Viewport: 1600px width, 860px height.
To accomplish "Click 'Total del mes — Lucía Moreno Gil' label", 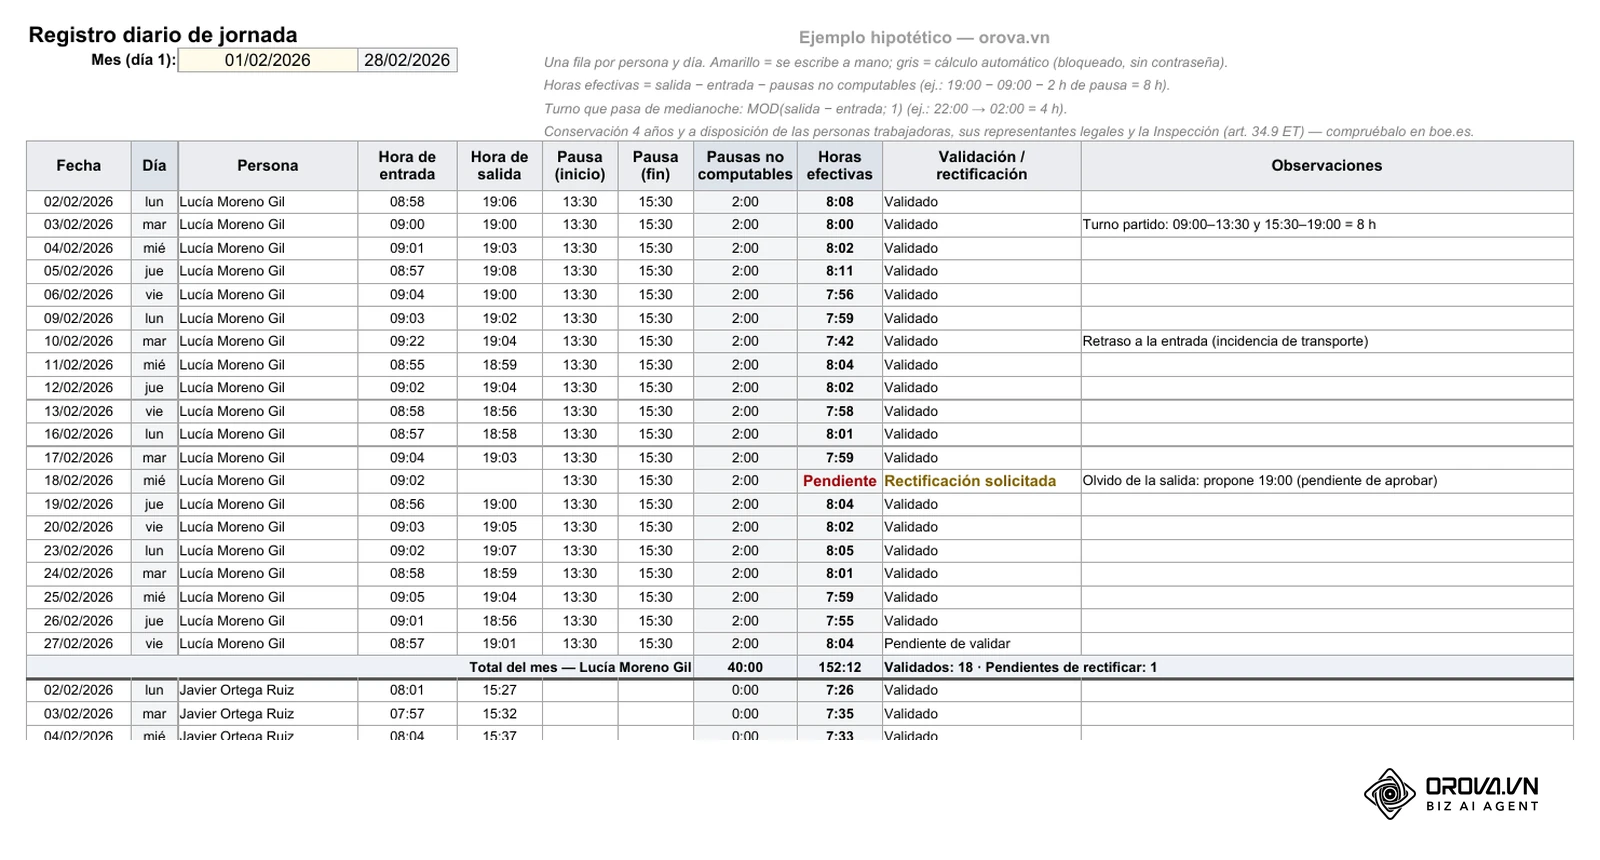I will (580, 667).
